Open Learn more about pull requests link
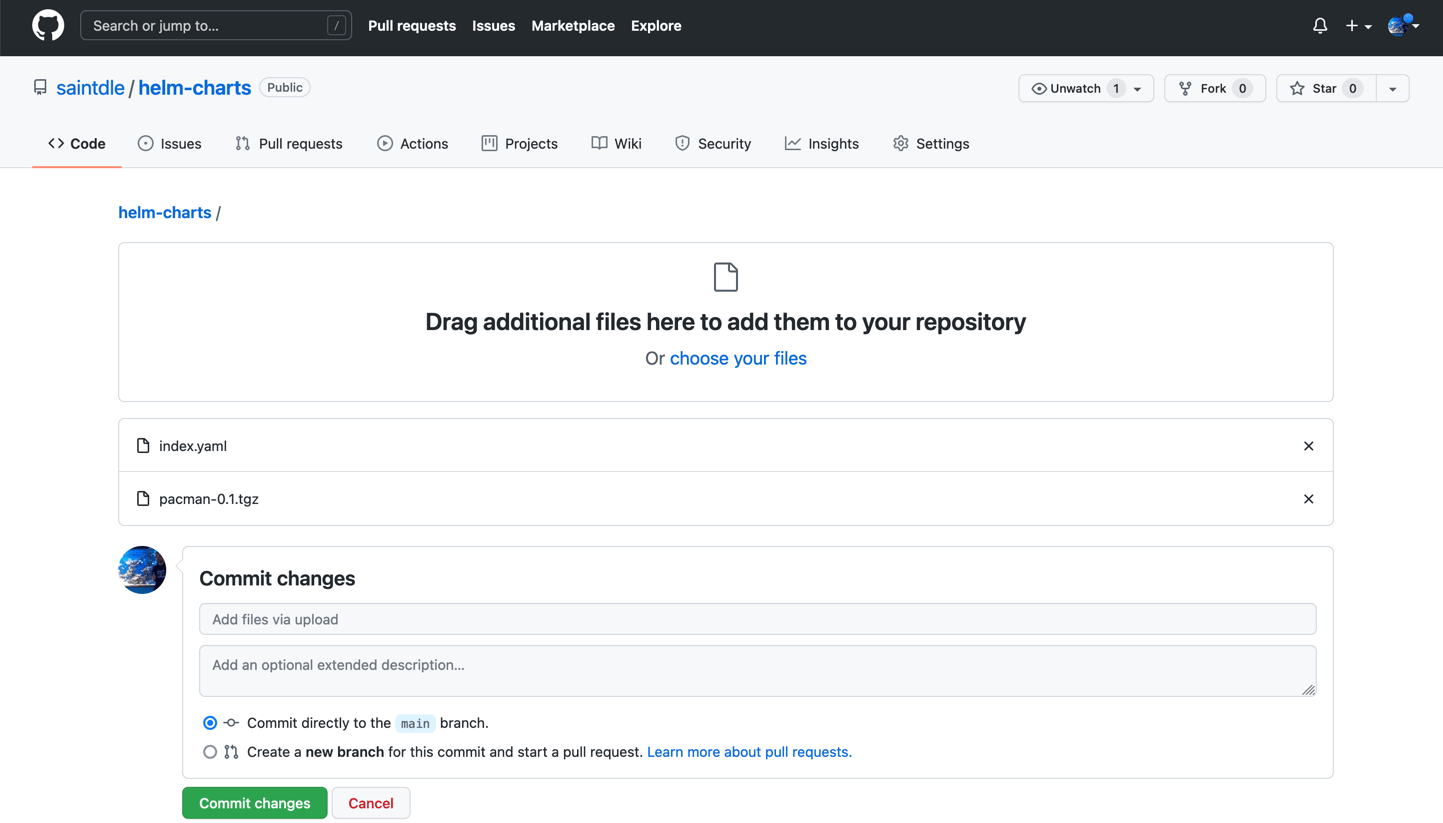This screenshot has width=1443, height=823. (749, 752)
